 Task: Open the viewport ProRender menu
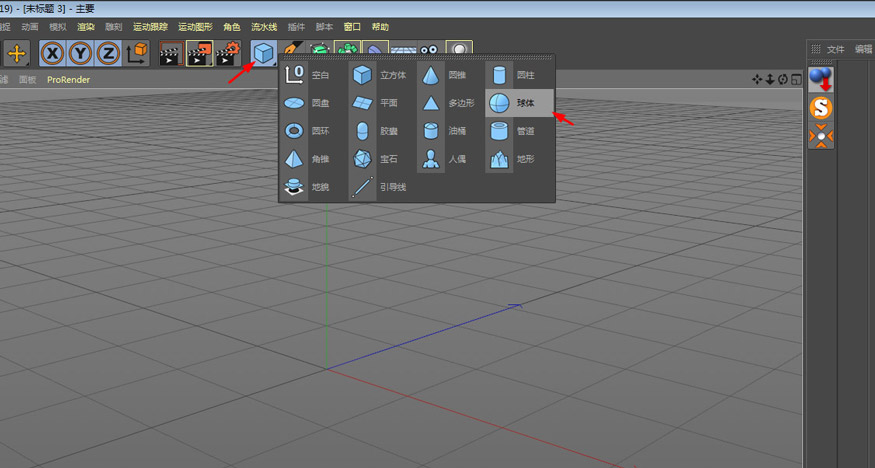pos(68,80)
